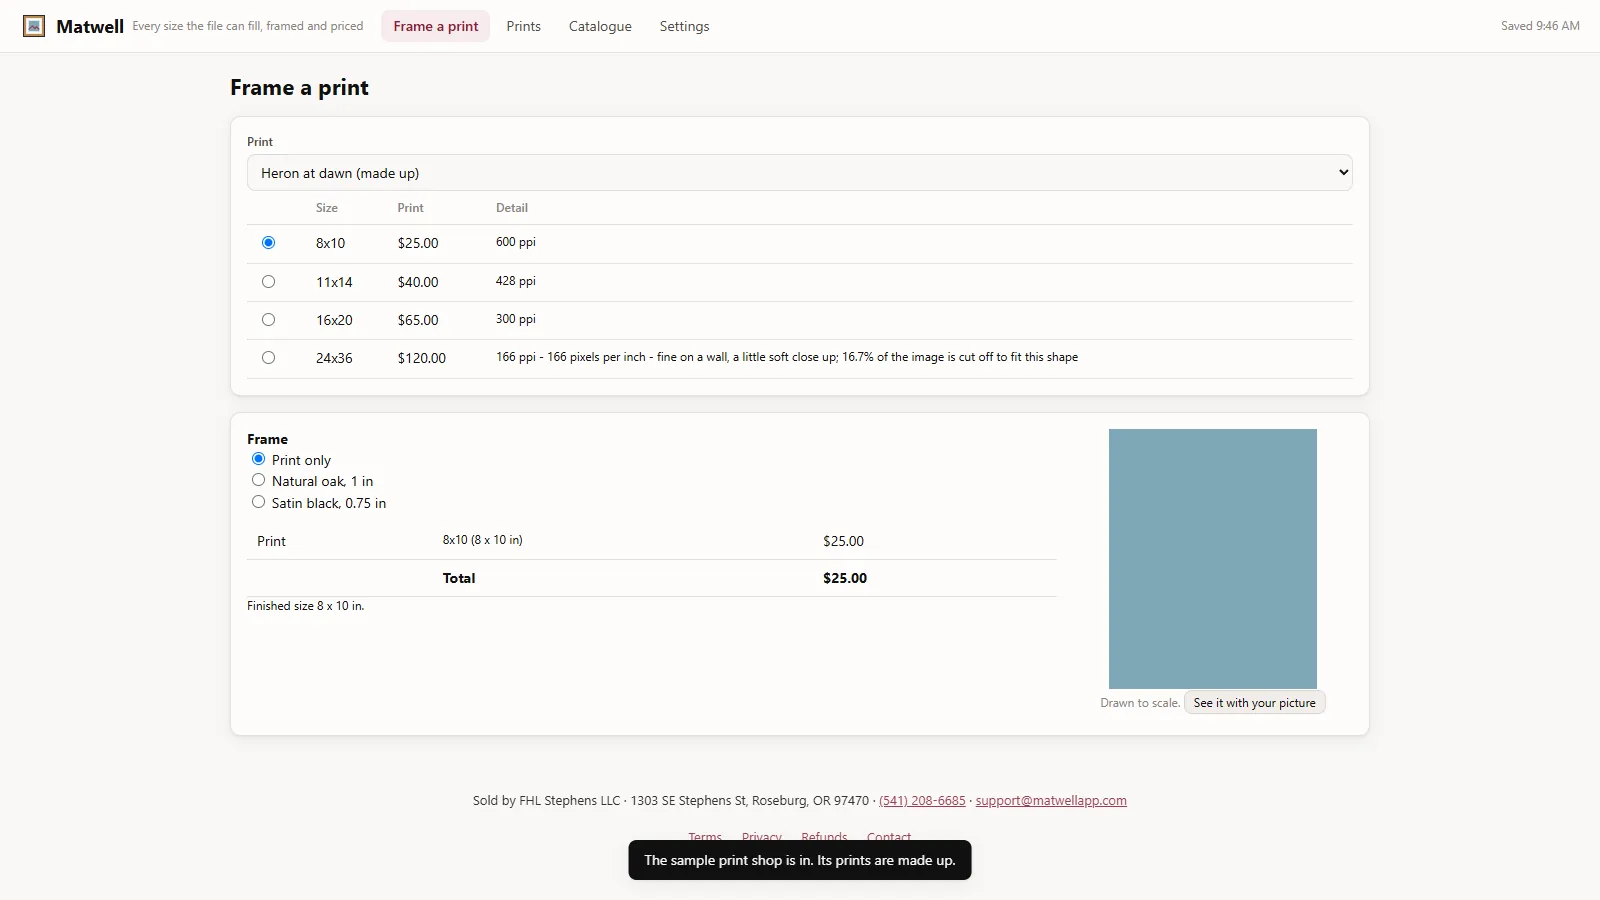Click the $65.00 price cell
The height and width of the screenshot is (900, 1600).
(x=418, y=320)
